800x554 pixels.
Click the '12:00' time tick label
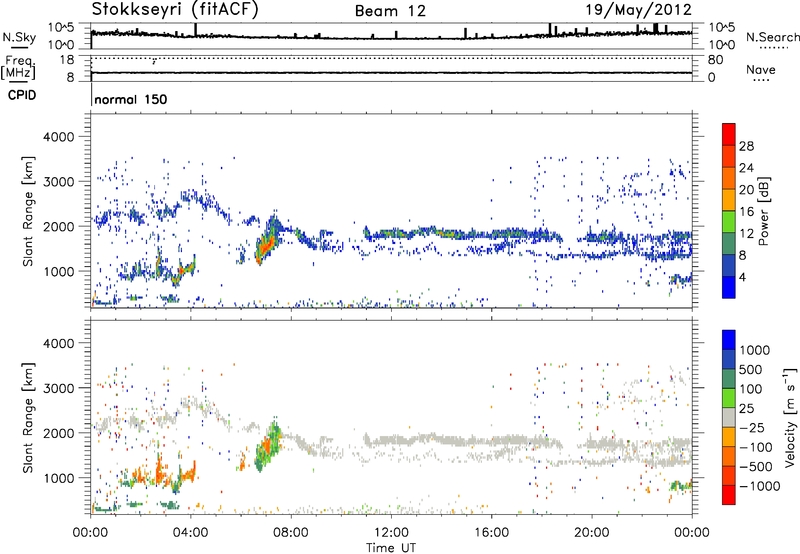click(391, 533)
